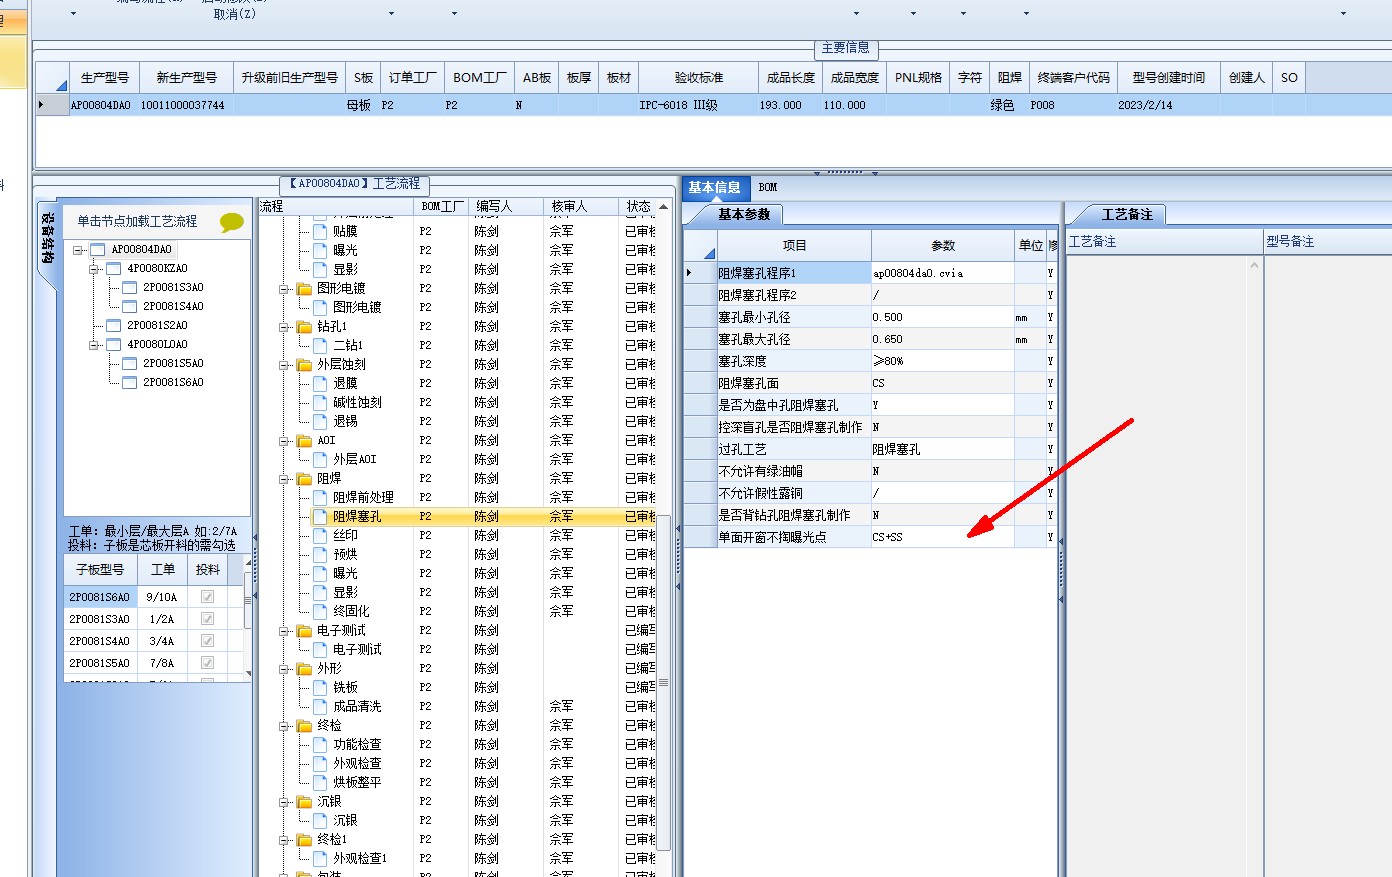Click the 外层蚀刻 folder icon

(x=304, y=364)
